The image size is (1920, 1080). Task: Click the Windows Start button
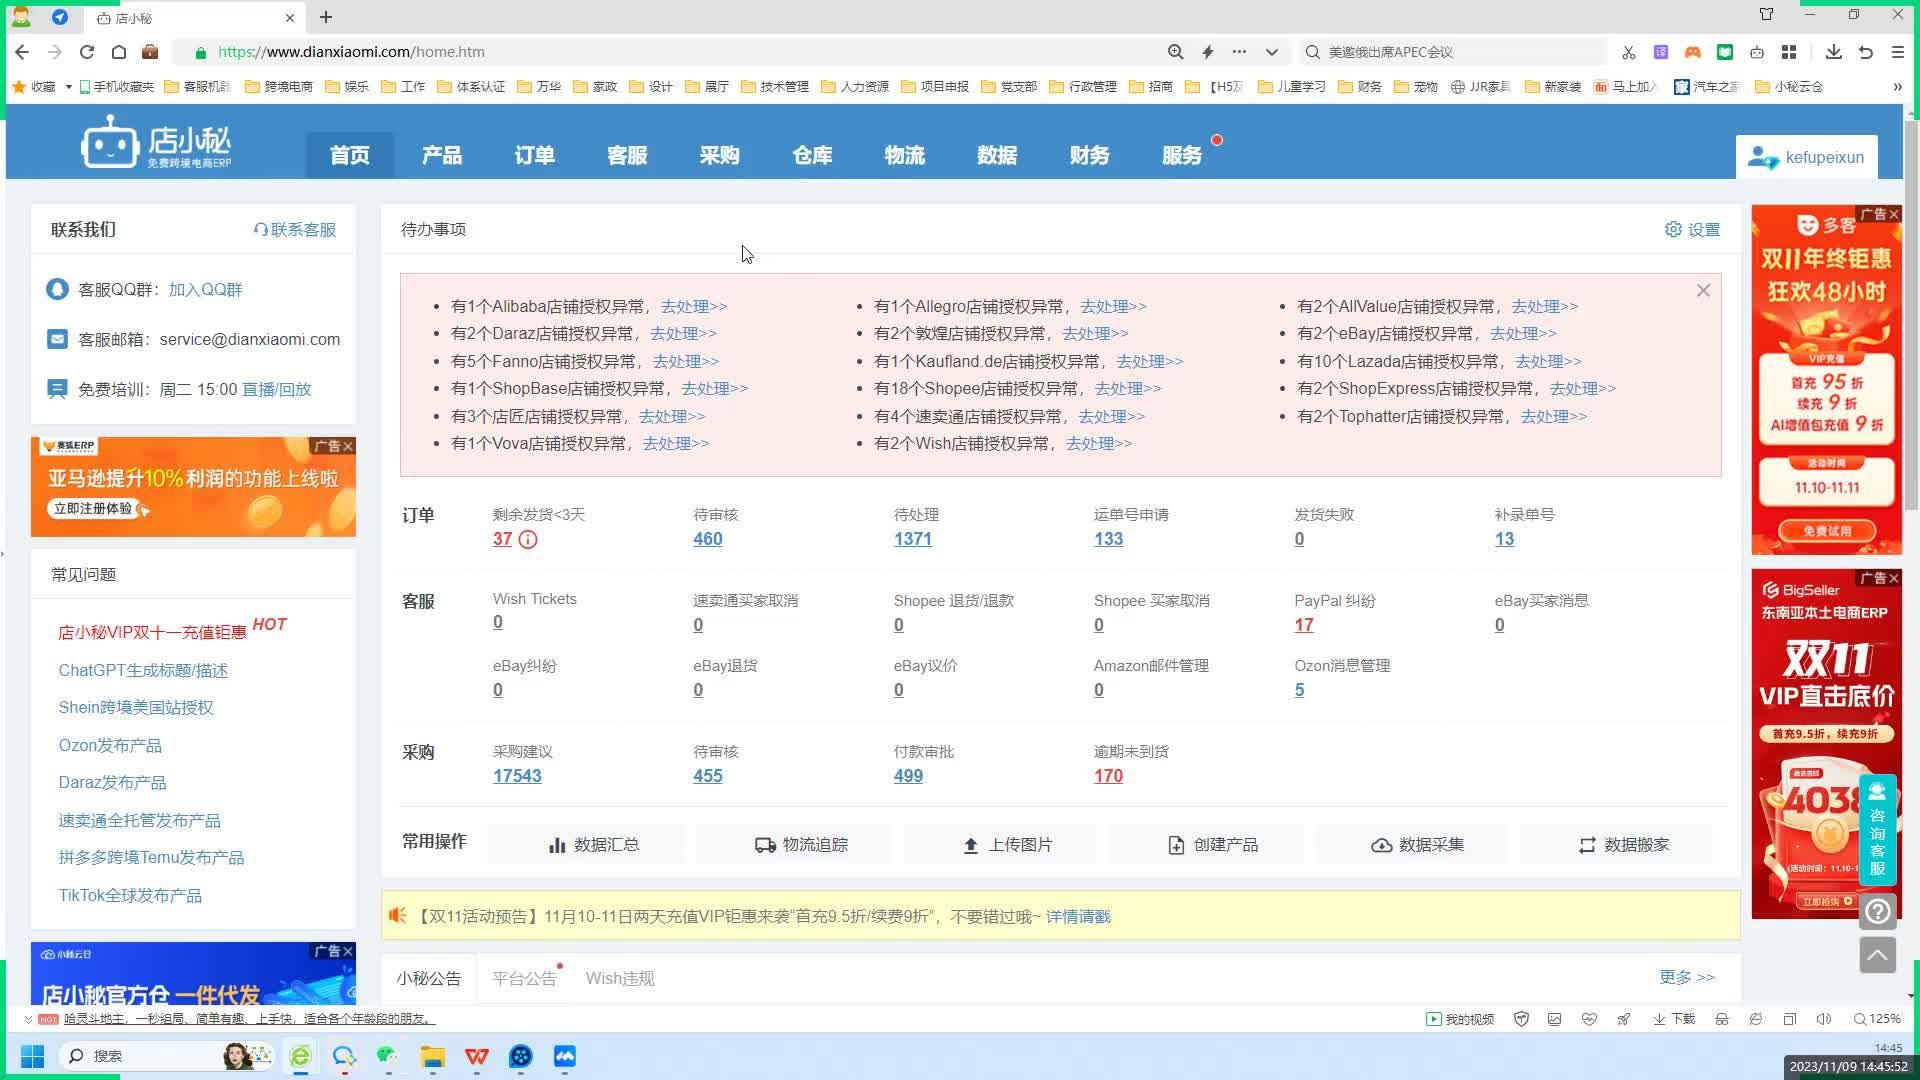pos(32,1056)
